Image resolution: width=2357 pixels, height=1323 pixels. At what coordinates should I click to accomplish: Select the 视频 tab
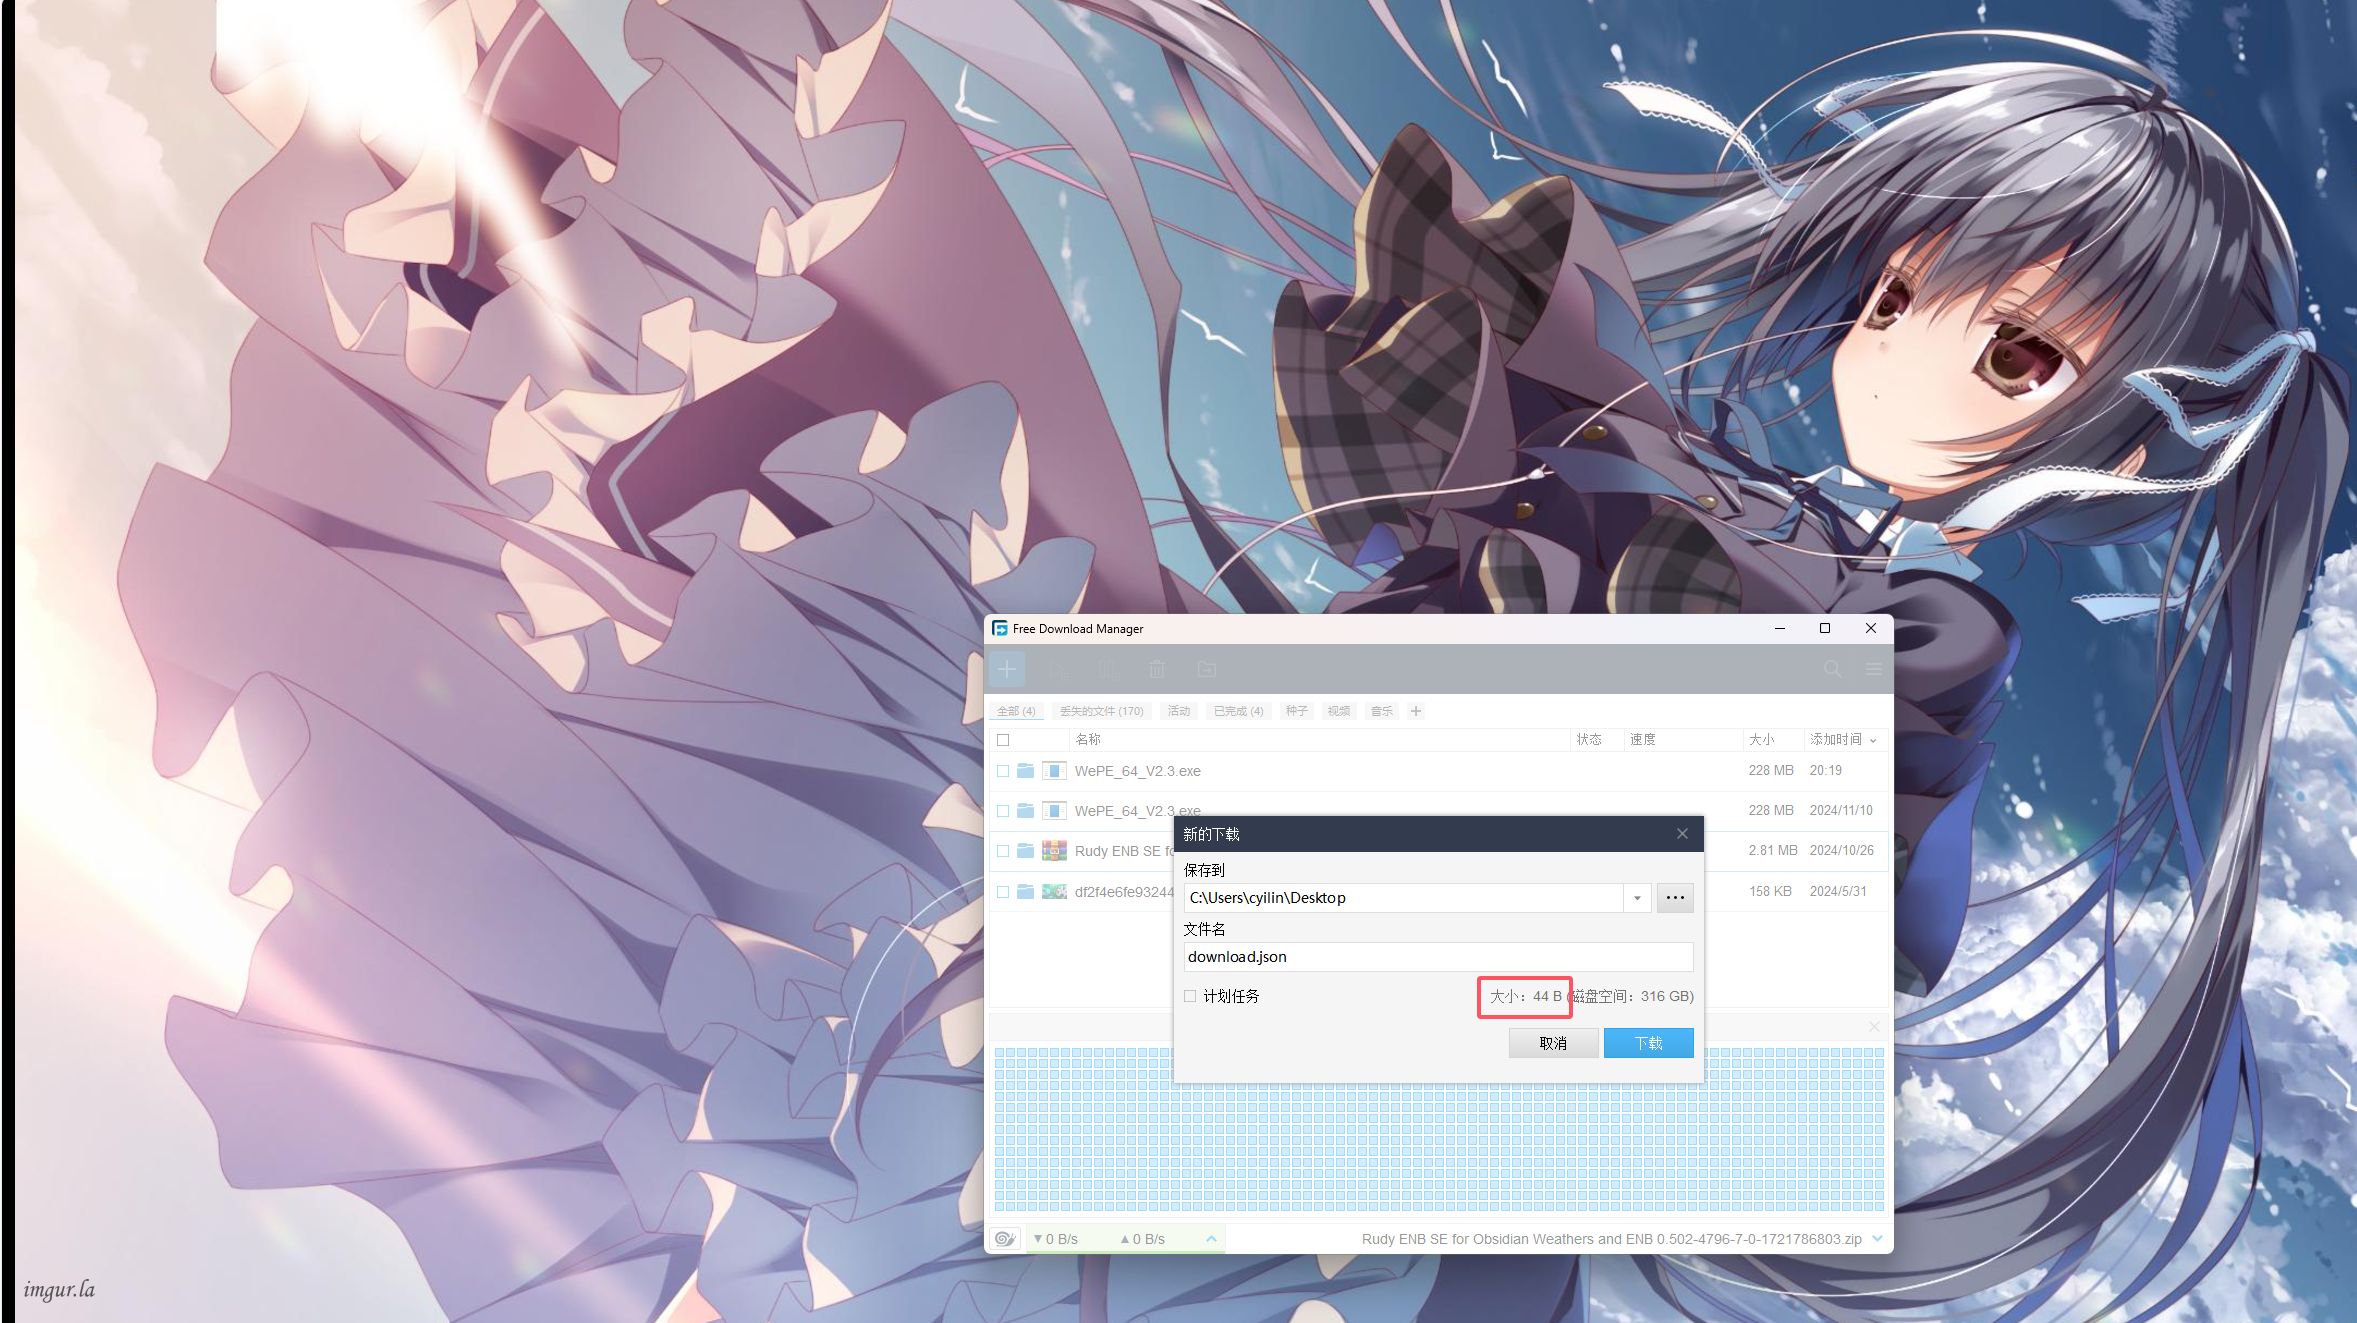pyautogui.click(x=1339, y=711)
